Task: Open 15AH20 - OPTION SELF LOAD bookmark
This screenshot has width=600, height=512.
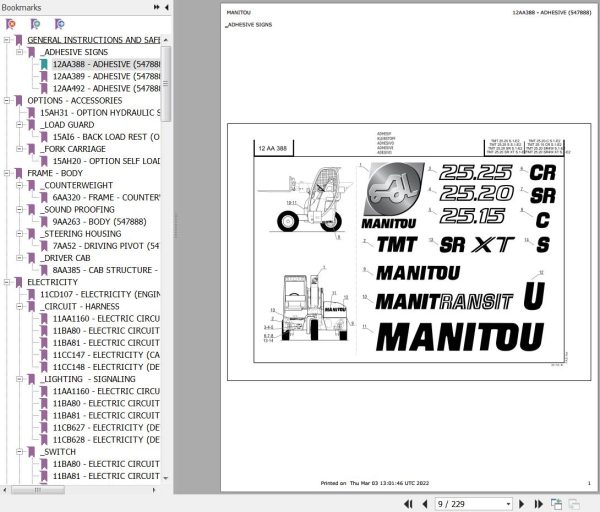Action: pos(106,161)
